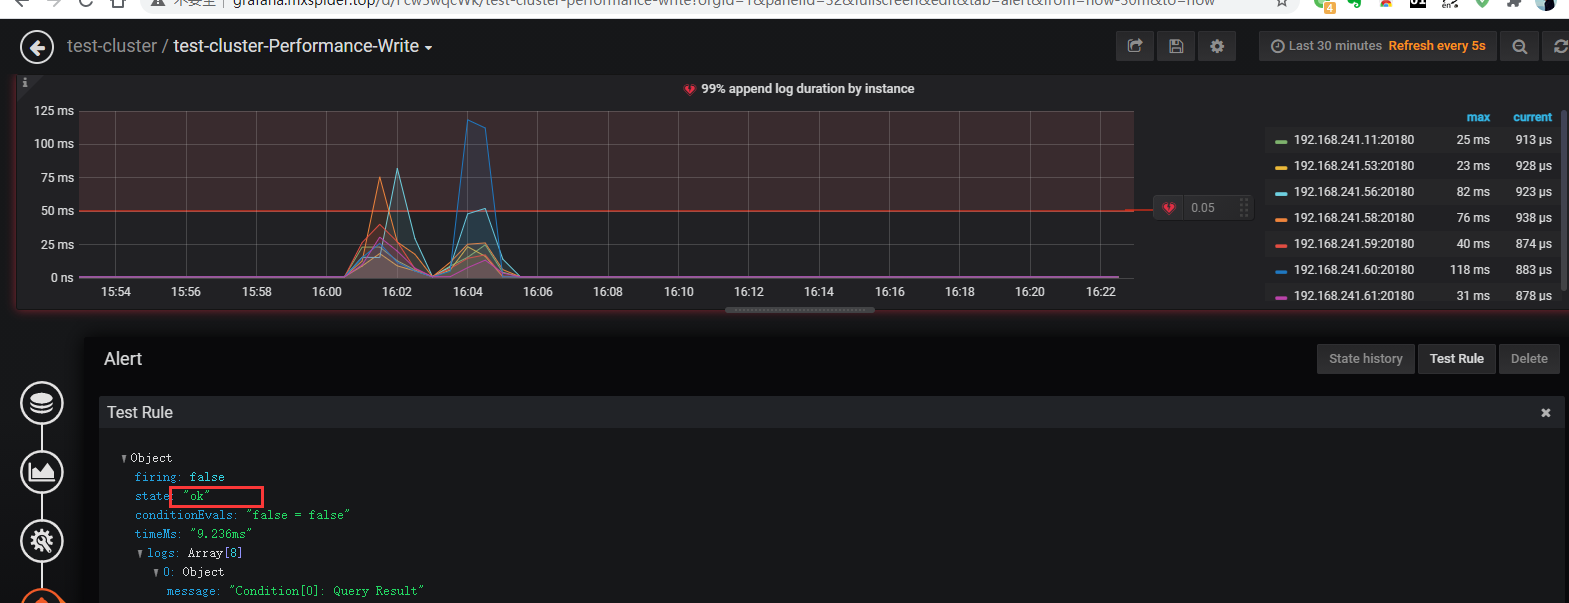Viewport: 1569px width, 603px height.
Task: Click the message "Condition[0]: Query Result" text
Action: coord(327,592)
